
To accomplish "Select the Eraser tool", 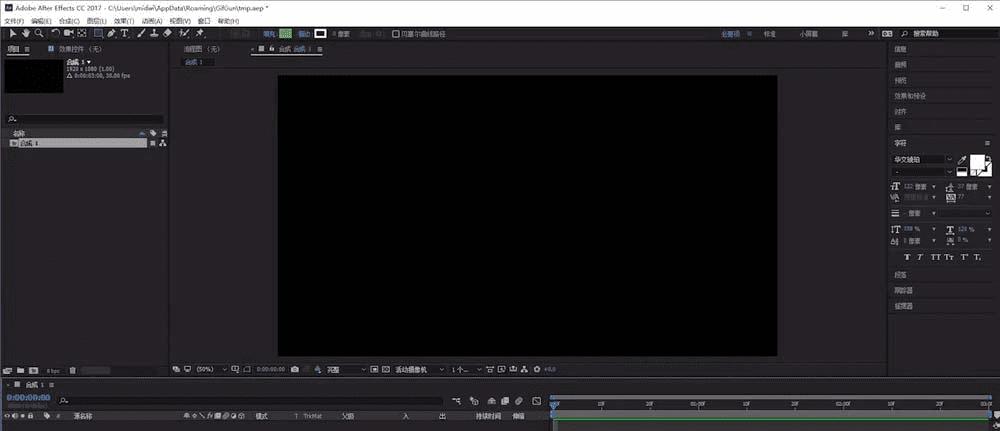I will point(168,33).
